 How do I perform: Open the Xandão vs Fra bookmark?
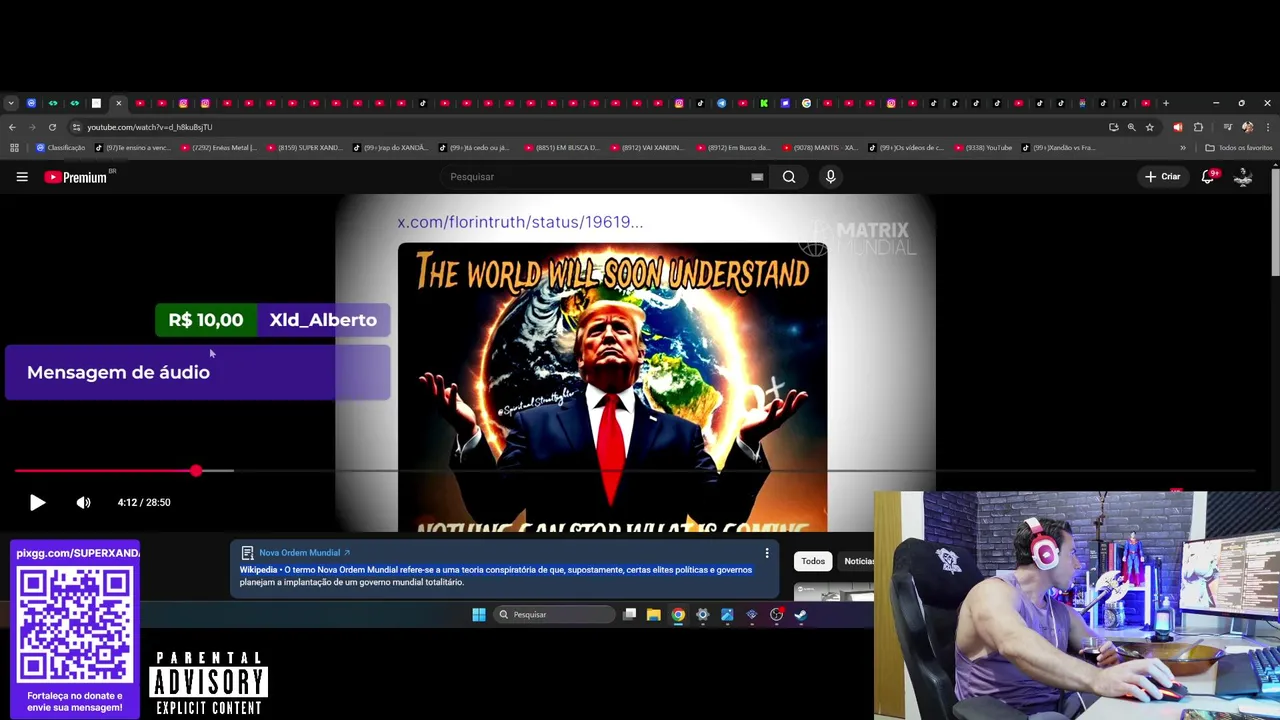tap(1059, 148)
